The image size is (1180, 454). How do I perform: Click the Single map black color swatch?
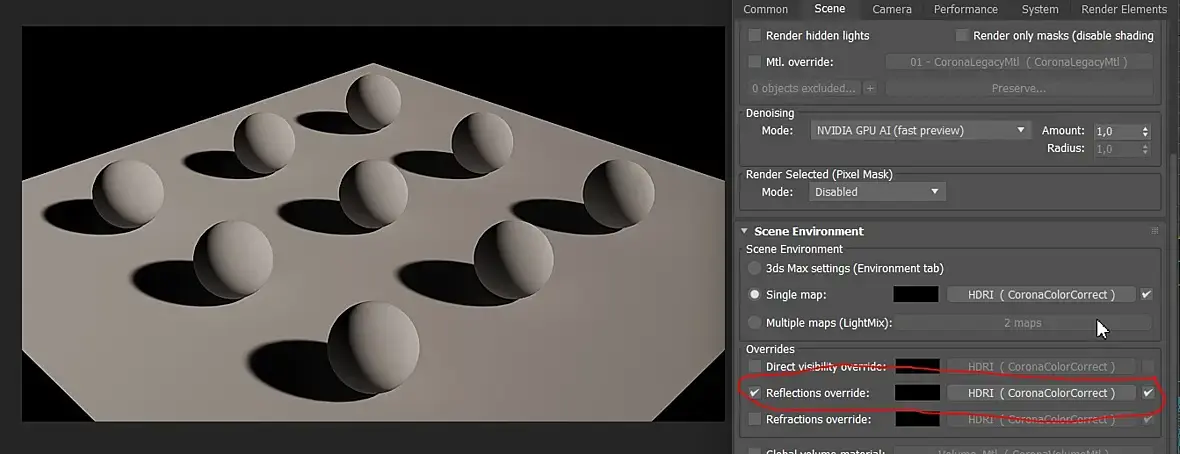(916, 294)
